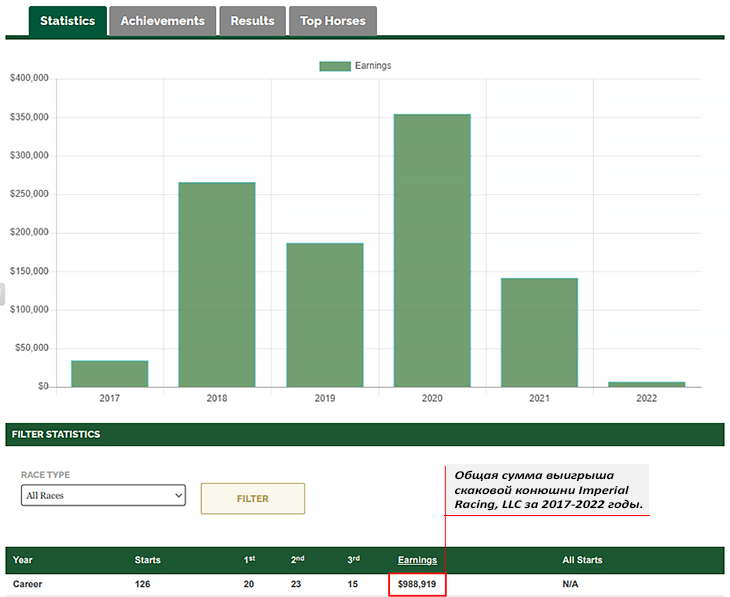Switch to the Statistics tab
Screen dimensions: 730x597
(67, 21)
